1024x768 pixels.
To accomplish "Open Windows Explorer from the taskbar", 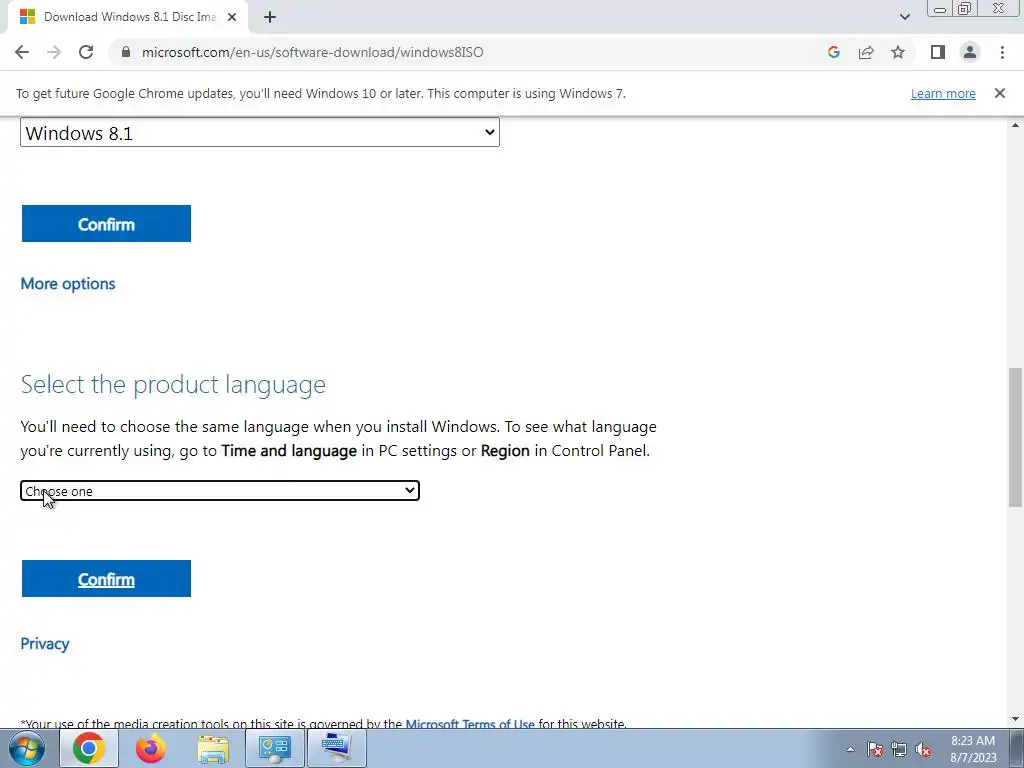I will click(213, 748).
